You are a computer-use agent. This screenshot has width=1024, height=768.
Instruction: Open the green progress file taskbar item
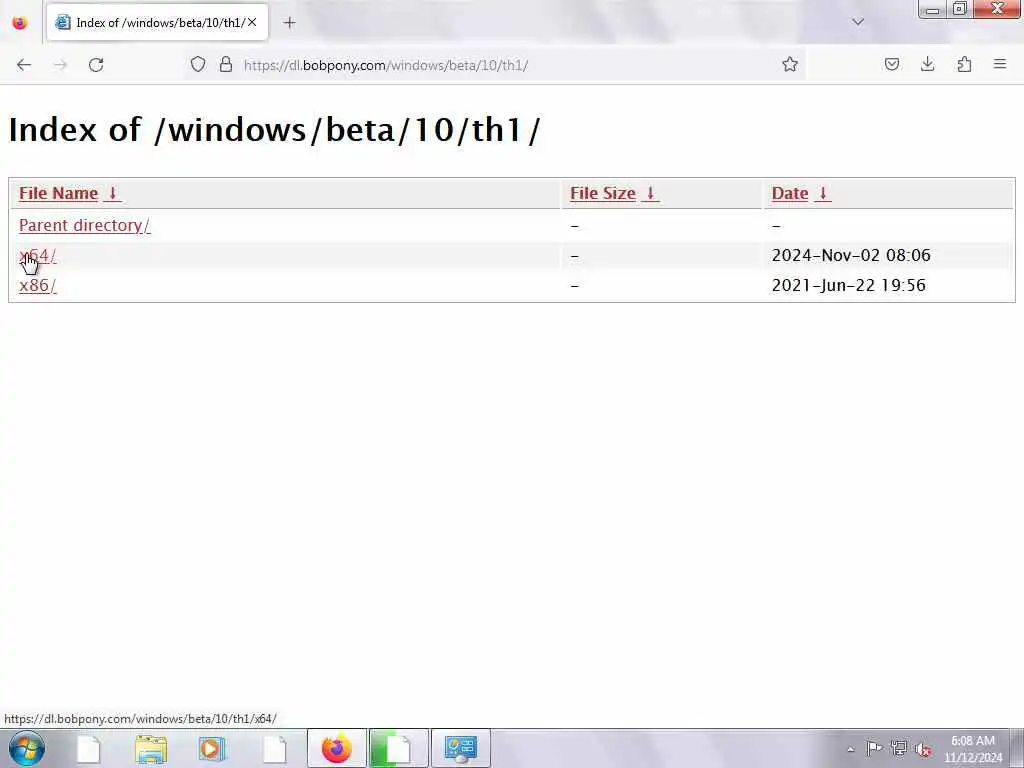coord(398,748)
